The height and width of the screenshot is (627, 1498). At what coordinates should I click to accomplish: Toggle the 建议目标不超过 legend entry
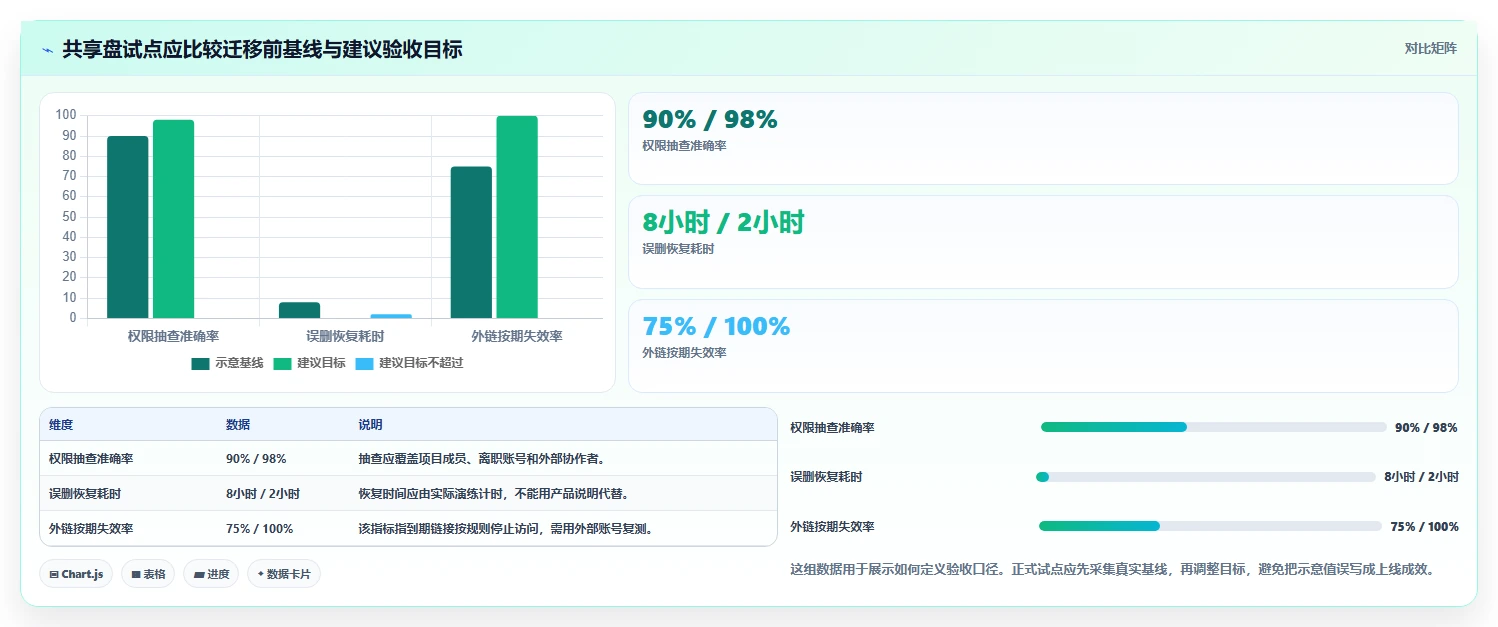(x=409, y=363)
